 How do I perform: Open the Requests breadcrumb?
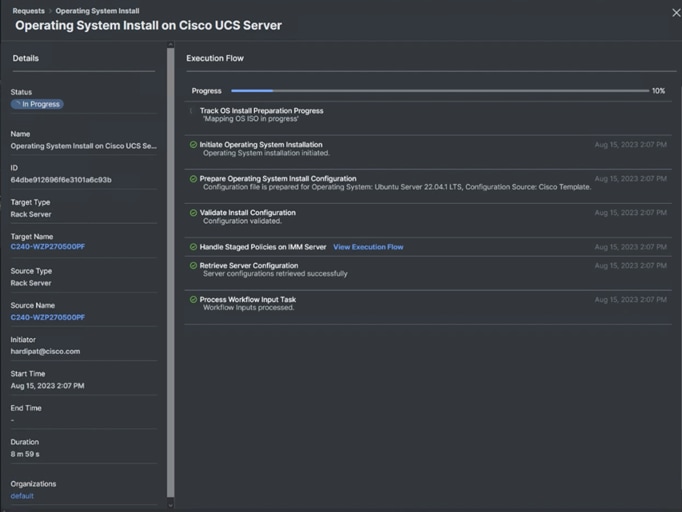point(28,11)
